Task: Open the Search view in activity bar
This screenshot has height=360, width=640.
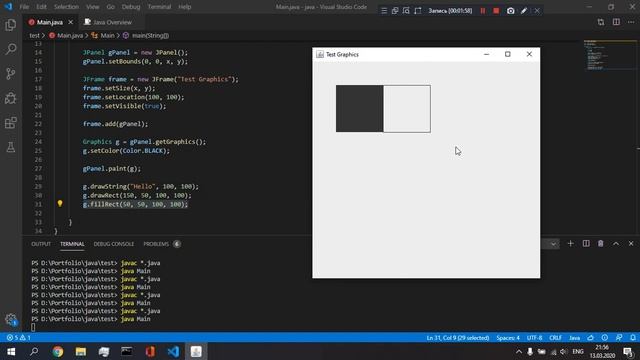Action: (x=11, y=49)
